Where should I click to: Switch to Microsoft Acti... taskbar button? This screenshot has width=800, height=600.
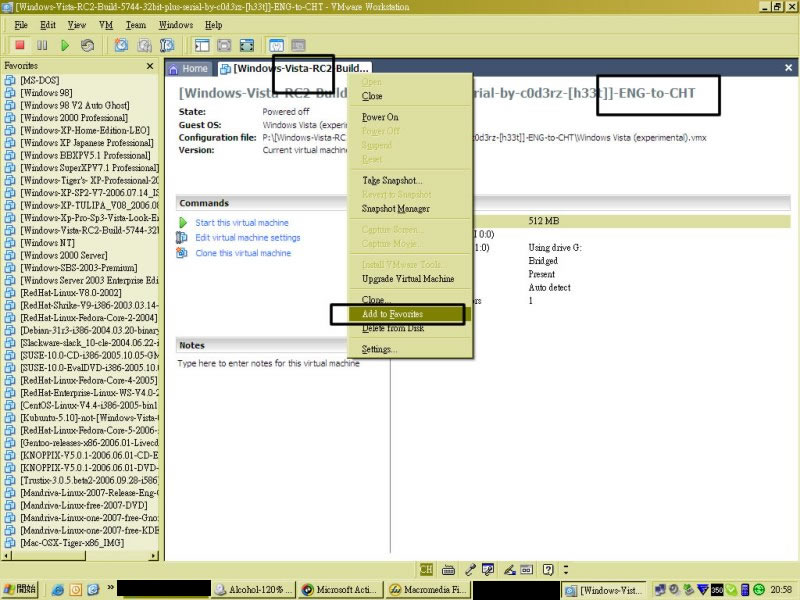(340, 590)
